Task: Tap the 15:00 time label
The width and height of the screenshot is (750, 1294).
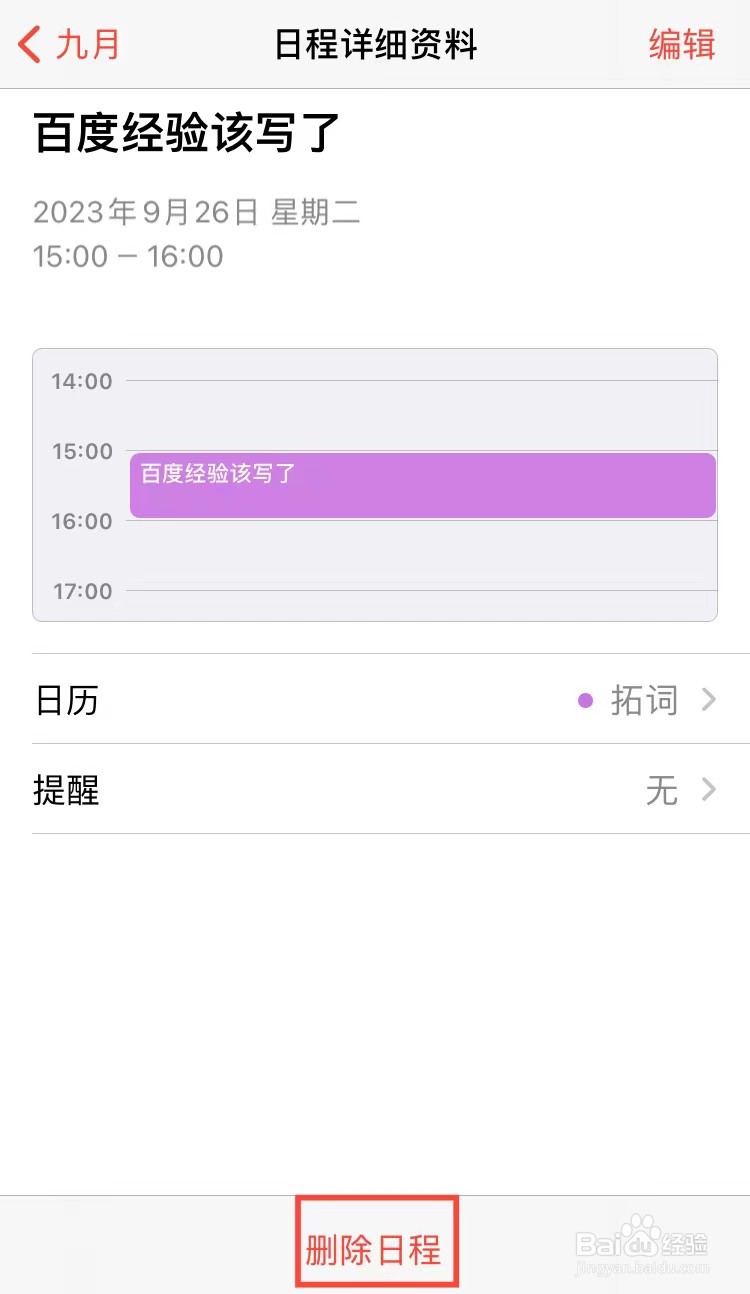Action: [82, 451]
